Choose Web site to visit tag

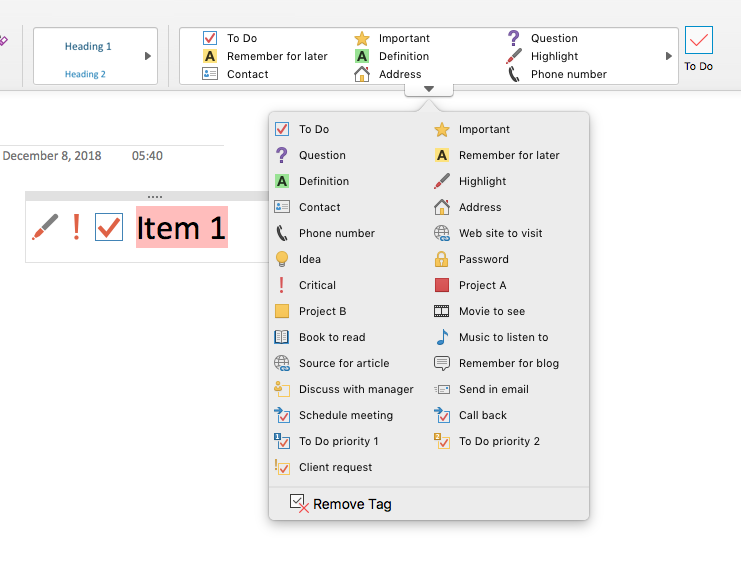point(488,233)
